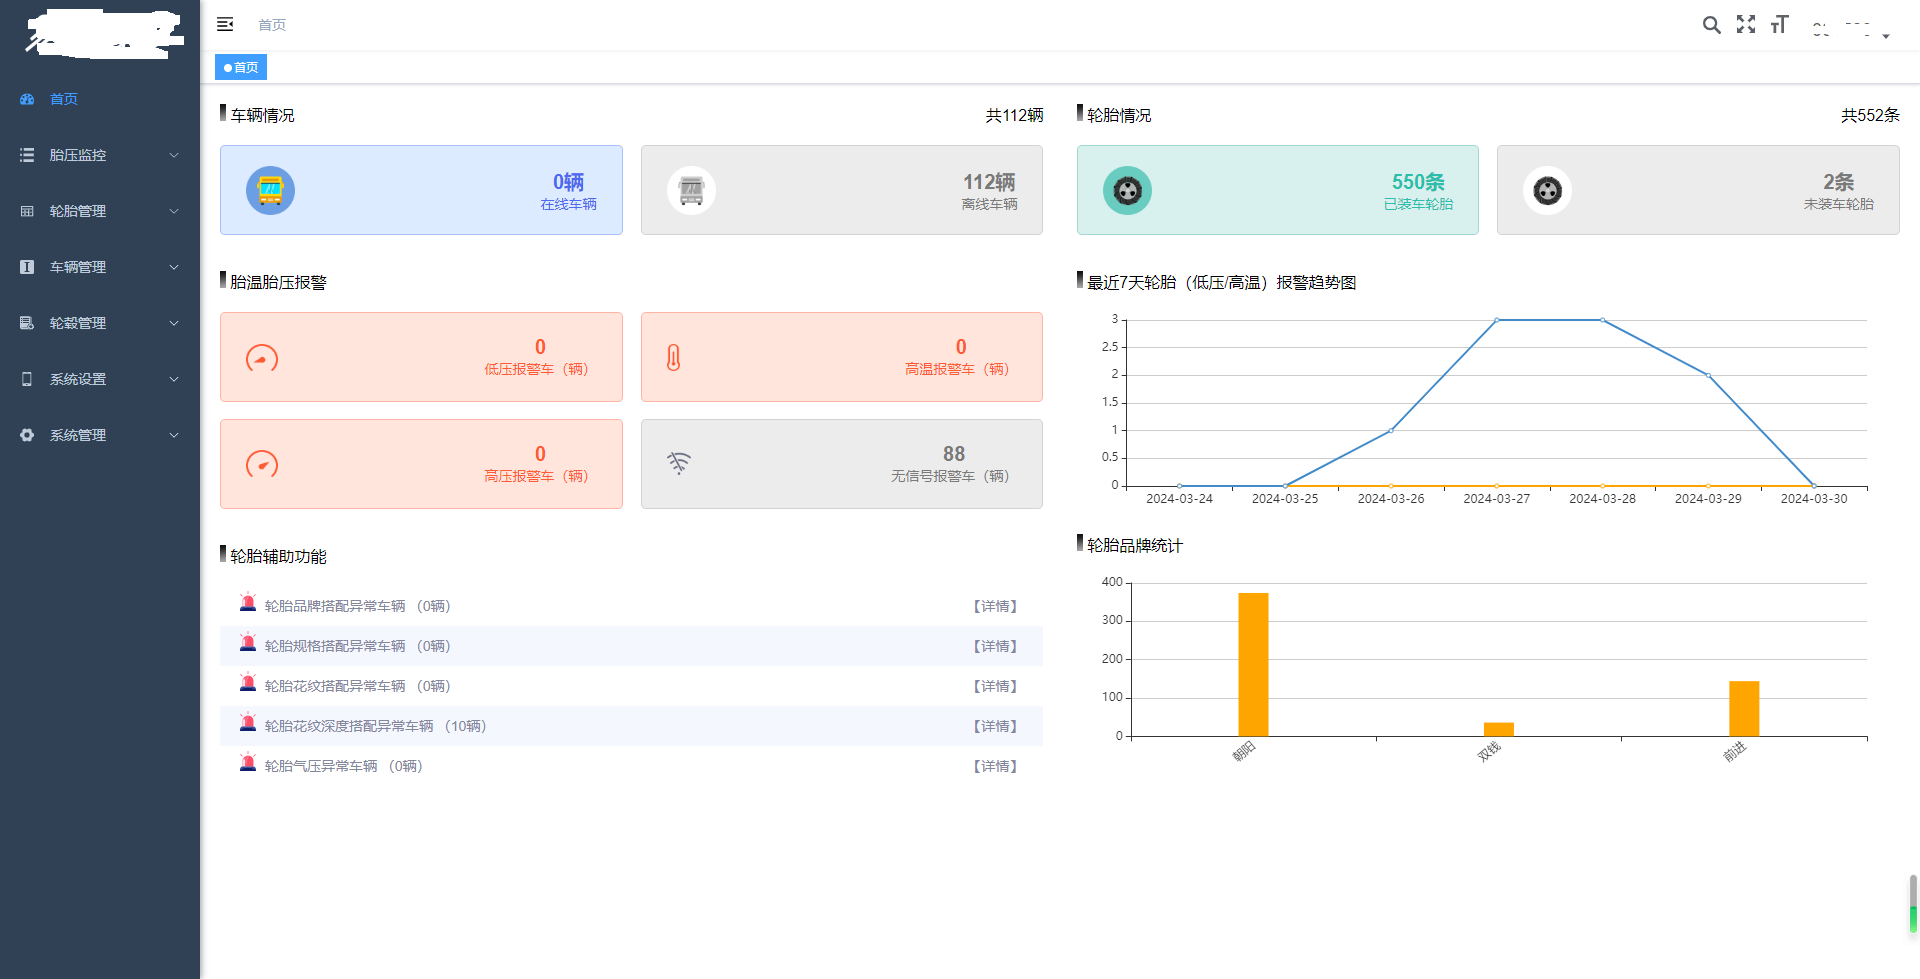Click the online vehicles bus icon
Image resolution: width=1920 pixels, height=979 pixels.
[x=270, y=190]
